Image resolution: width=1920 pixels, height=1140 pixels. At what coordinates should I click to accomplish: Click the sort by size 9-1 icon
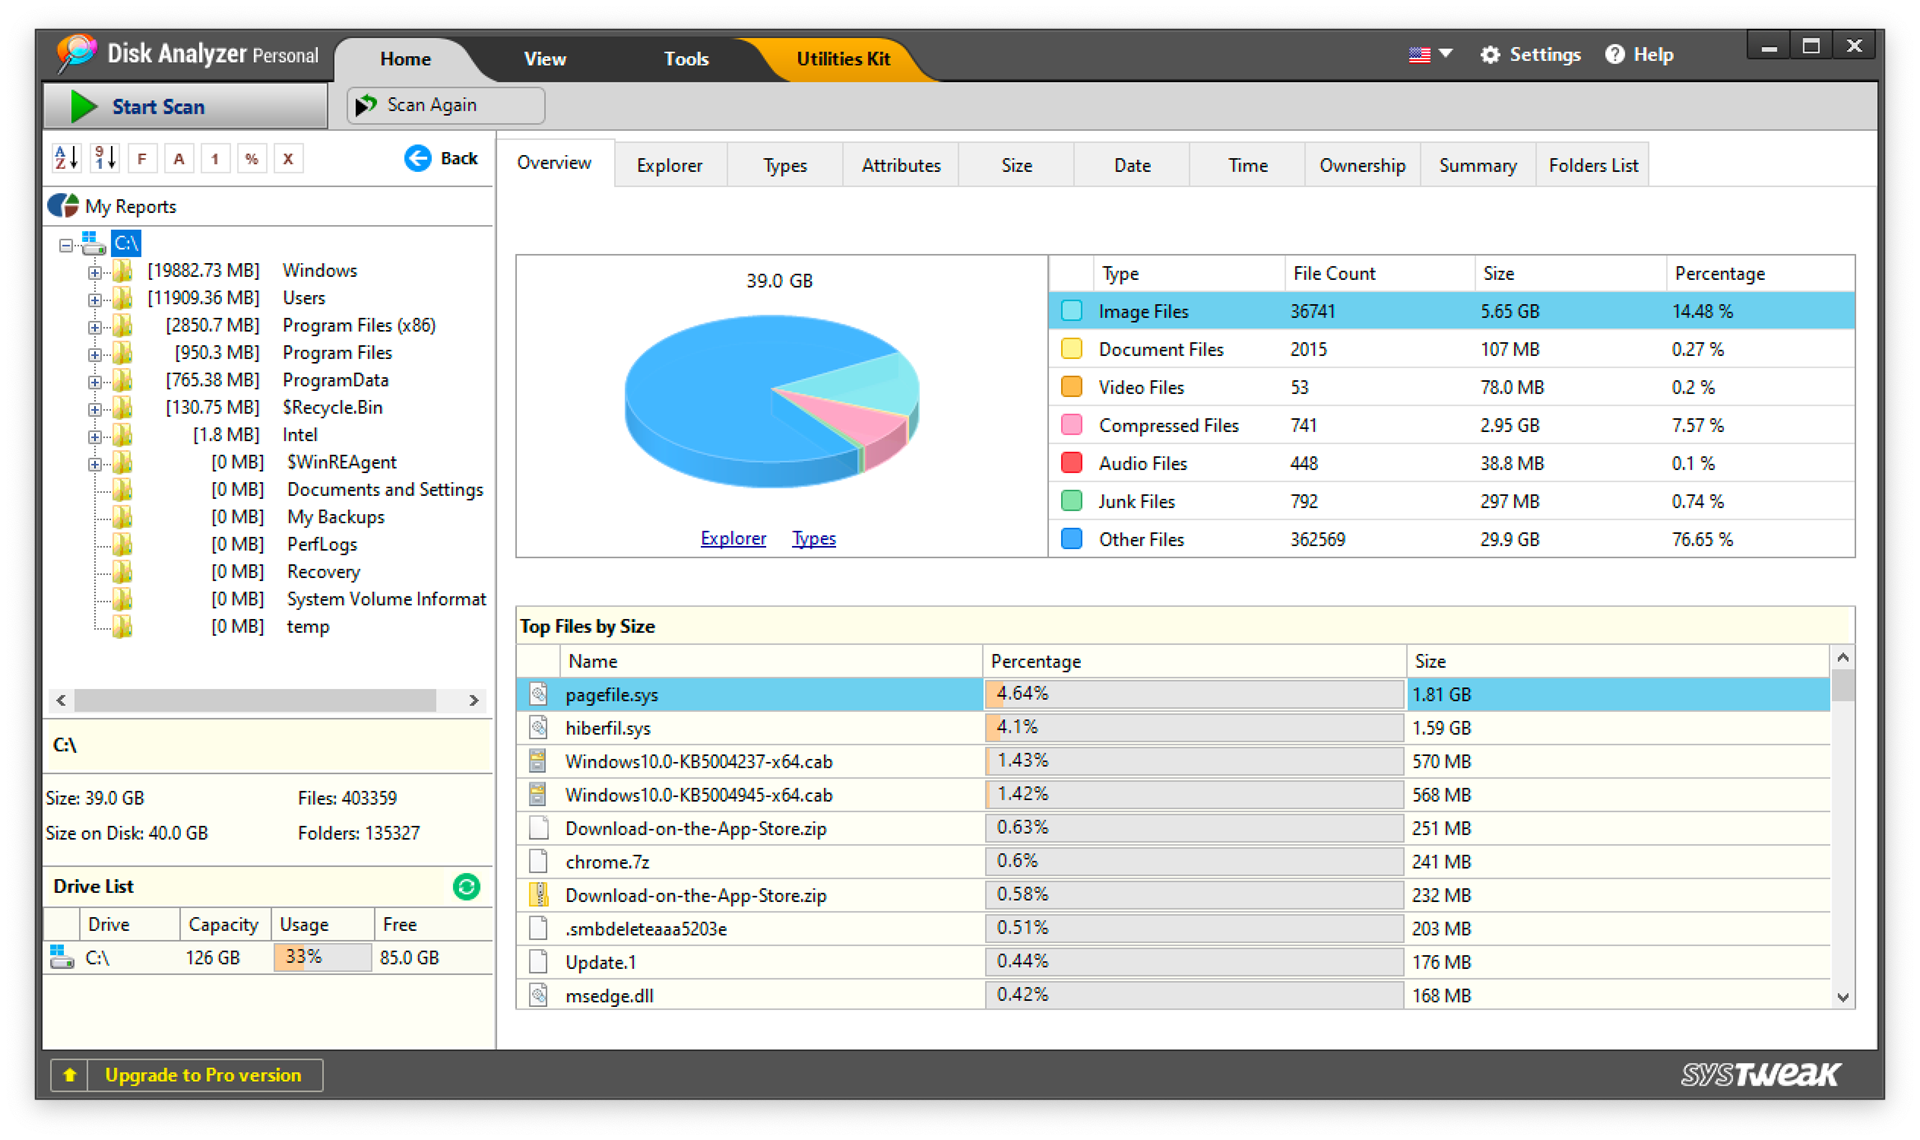click(x=104, y=158)
